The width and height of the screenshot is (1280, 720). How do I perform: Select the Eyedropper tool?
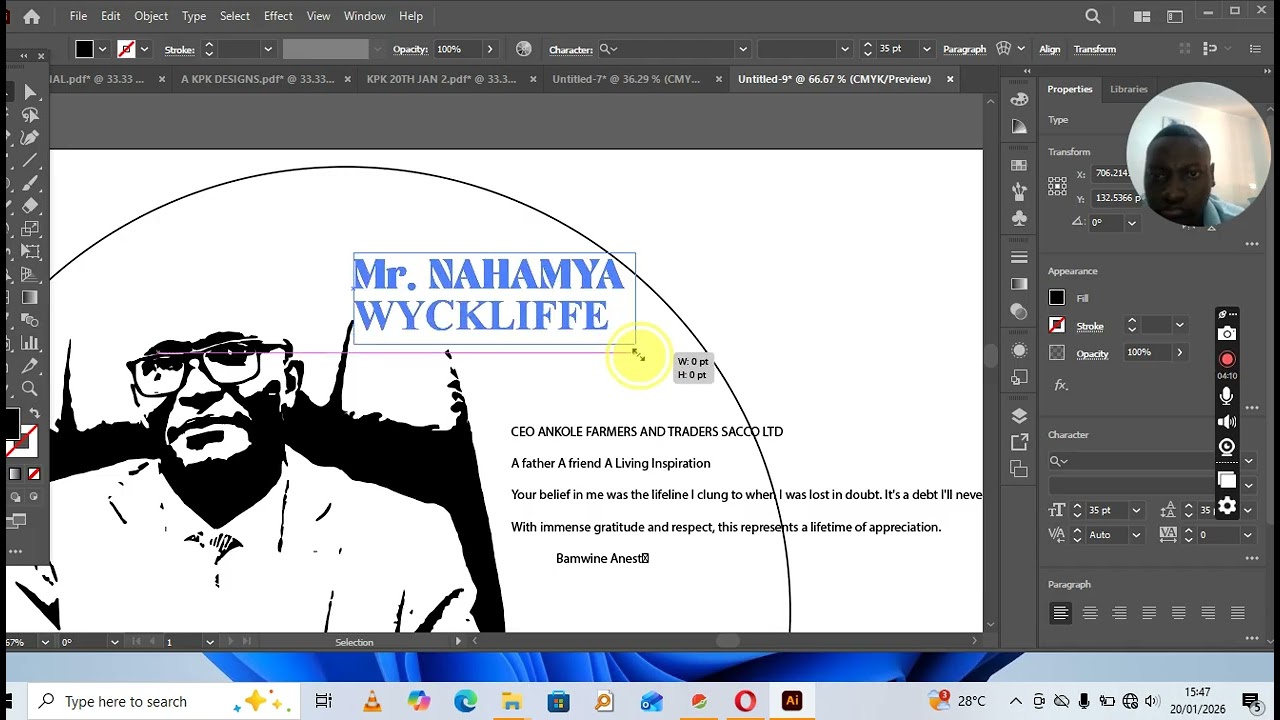click(x=30, y=367)
